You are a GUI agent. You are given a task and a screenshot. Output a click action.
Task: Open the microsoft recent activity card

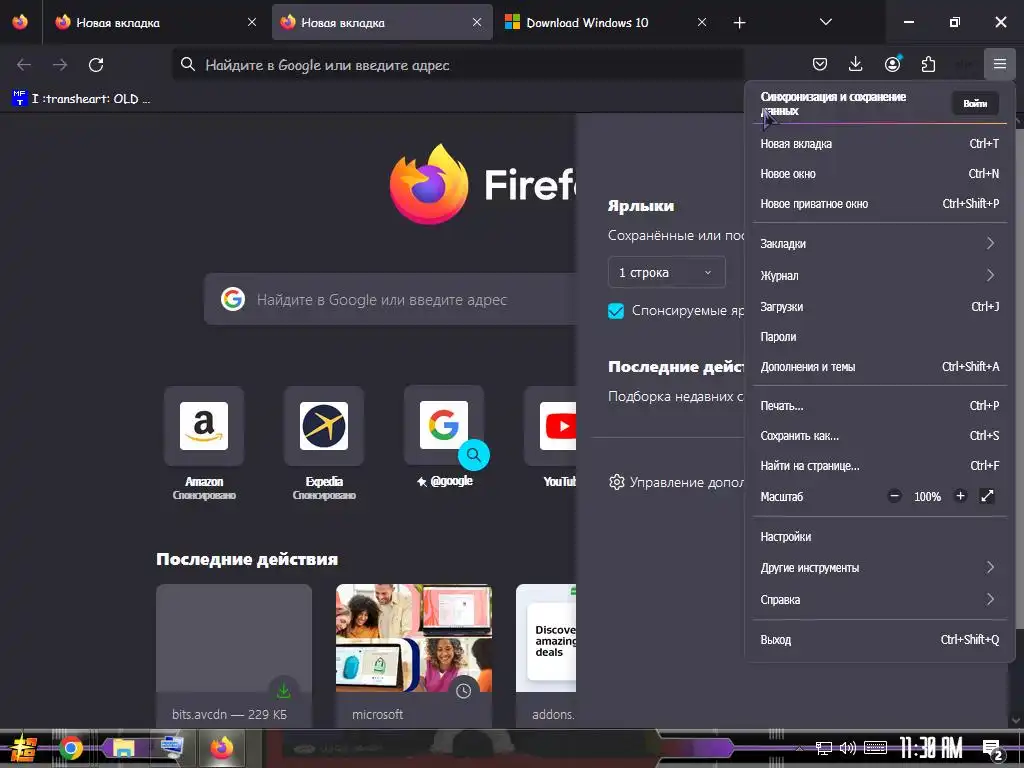414,655
